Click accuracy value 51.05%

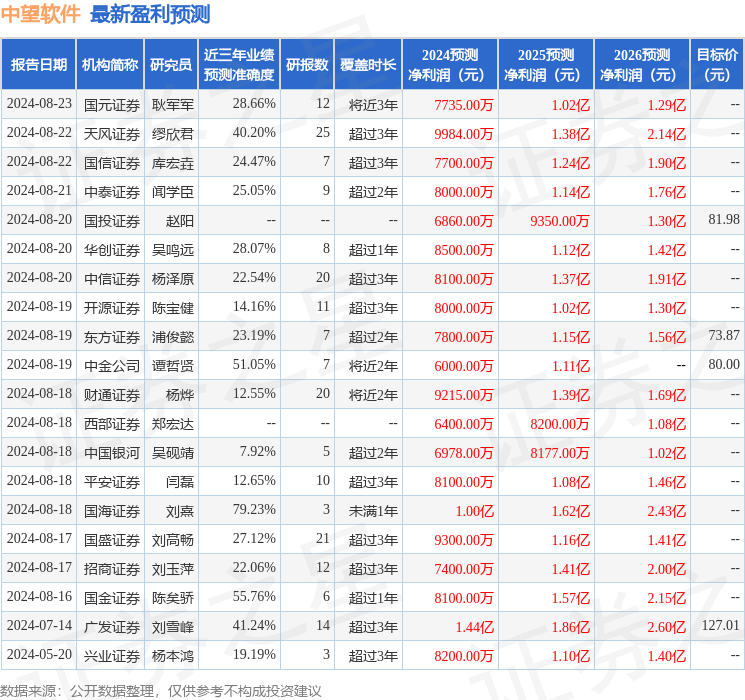point(254,364)
